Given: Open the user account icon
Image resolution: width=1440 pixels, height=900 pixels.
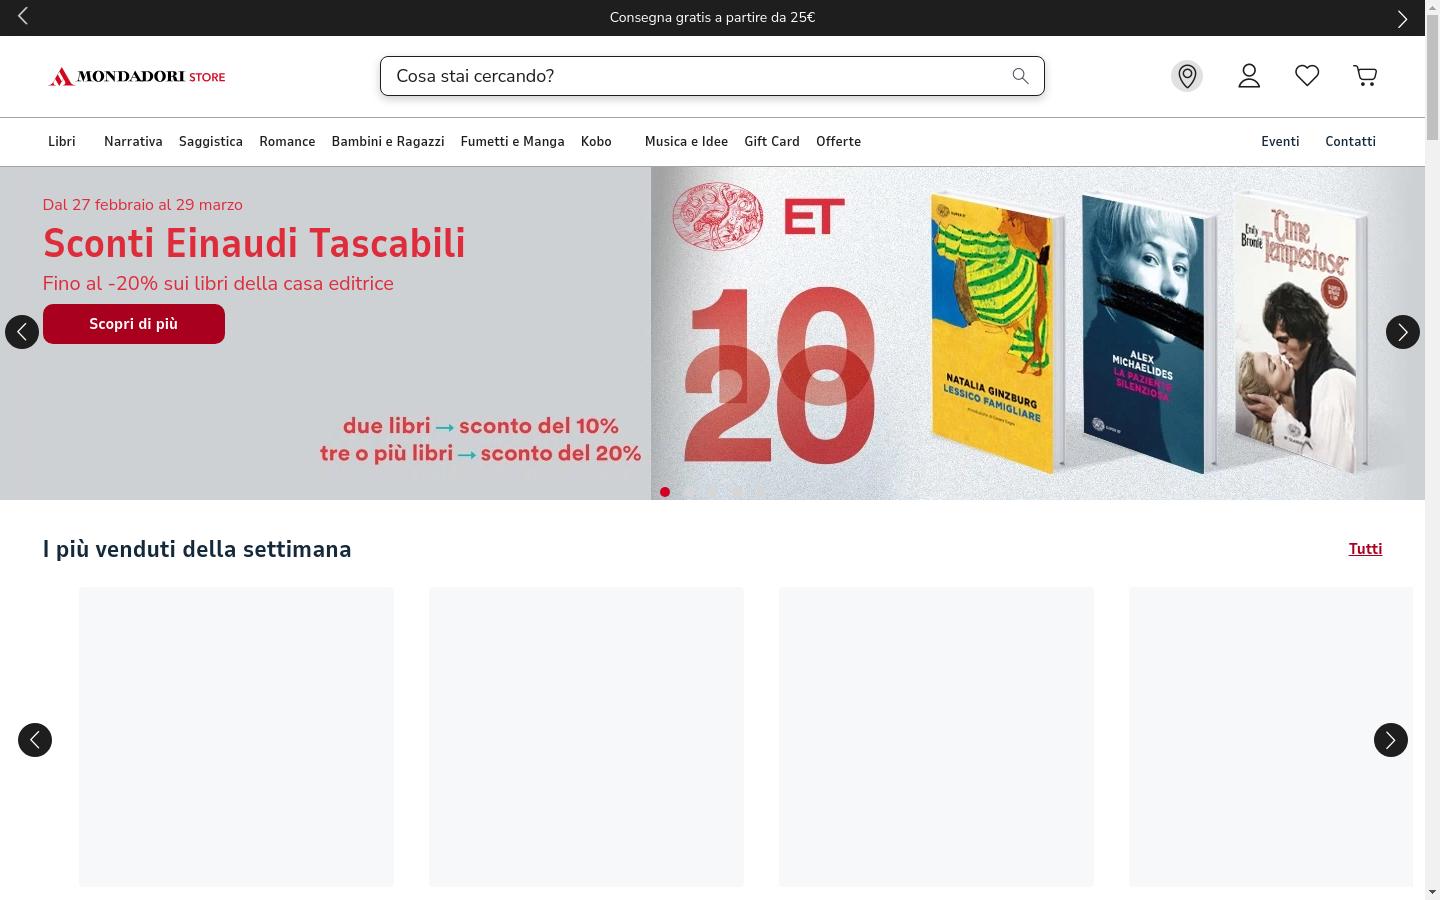Looking at the screenshot, I should (1249, 76).
